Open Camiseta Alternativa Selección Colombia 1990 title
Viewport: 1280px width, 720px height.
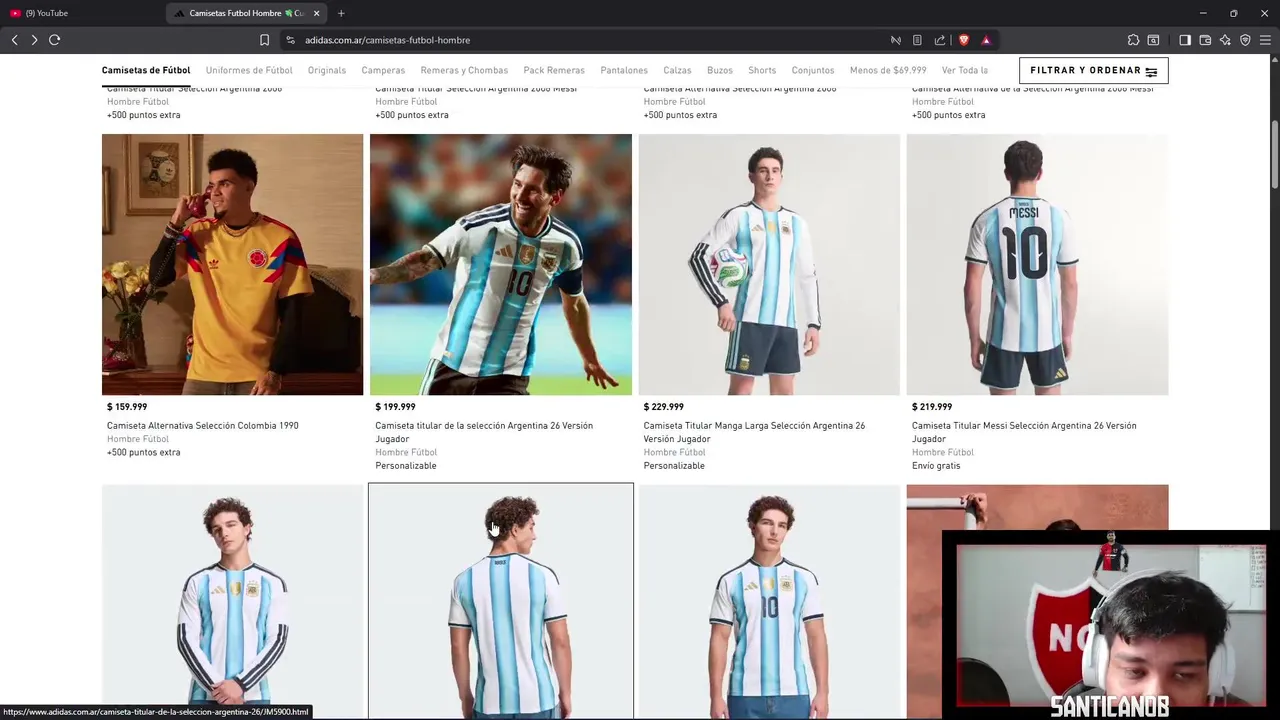[x=203, y=426]
